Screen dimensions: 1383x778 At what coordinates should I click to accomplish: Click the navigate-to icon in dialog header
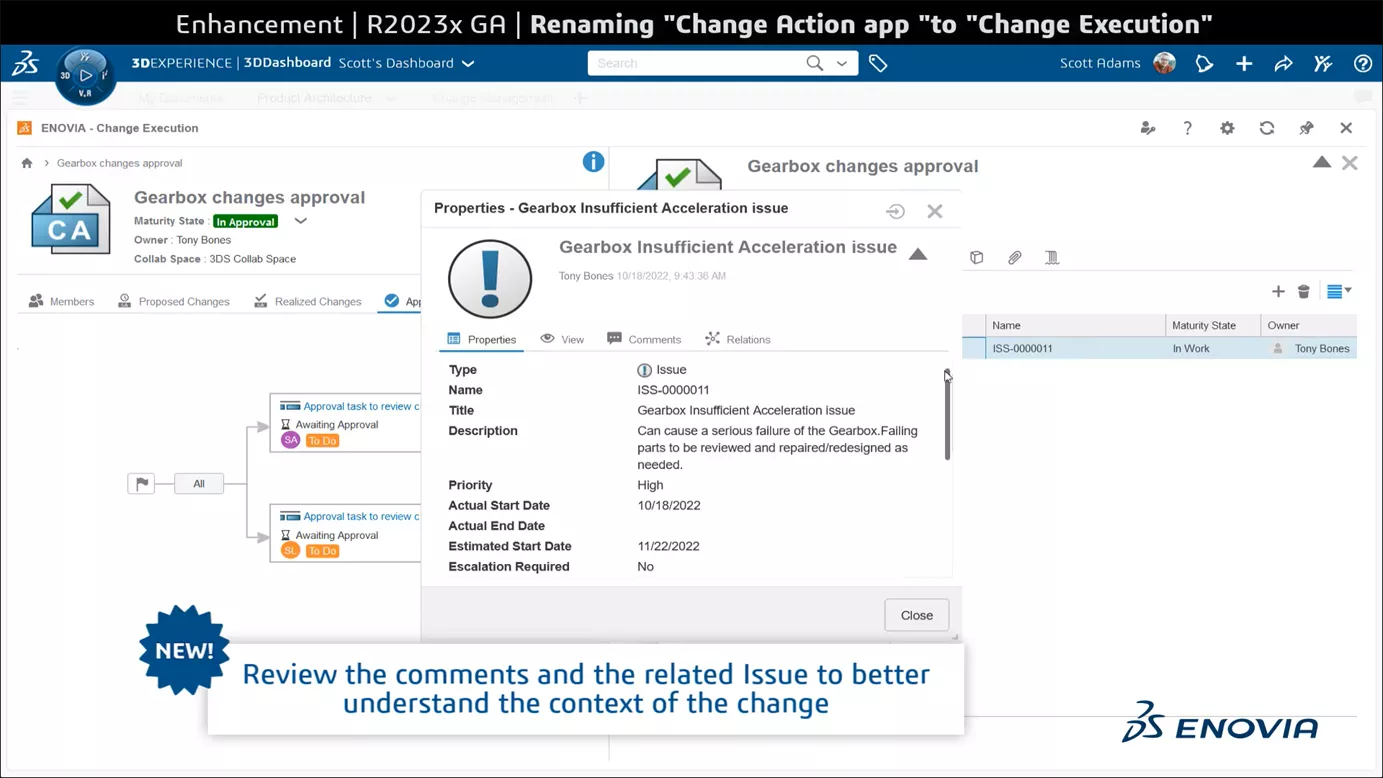pos(895,211)
